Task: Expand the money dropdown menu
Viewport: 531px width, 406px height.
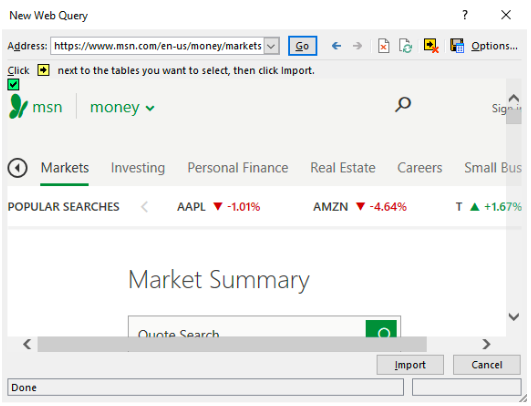Action: [122, 107]
